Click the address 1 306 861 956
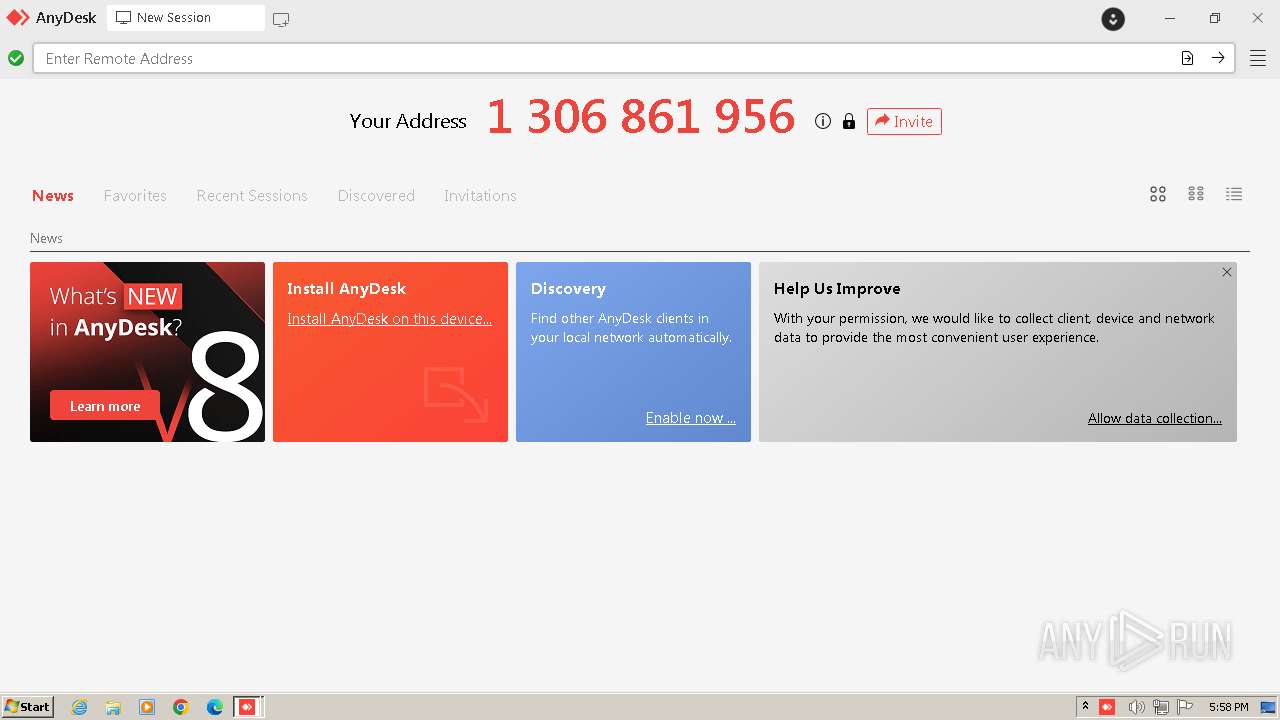 point(641,117)
